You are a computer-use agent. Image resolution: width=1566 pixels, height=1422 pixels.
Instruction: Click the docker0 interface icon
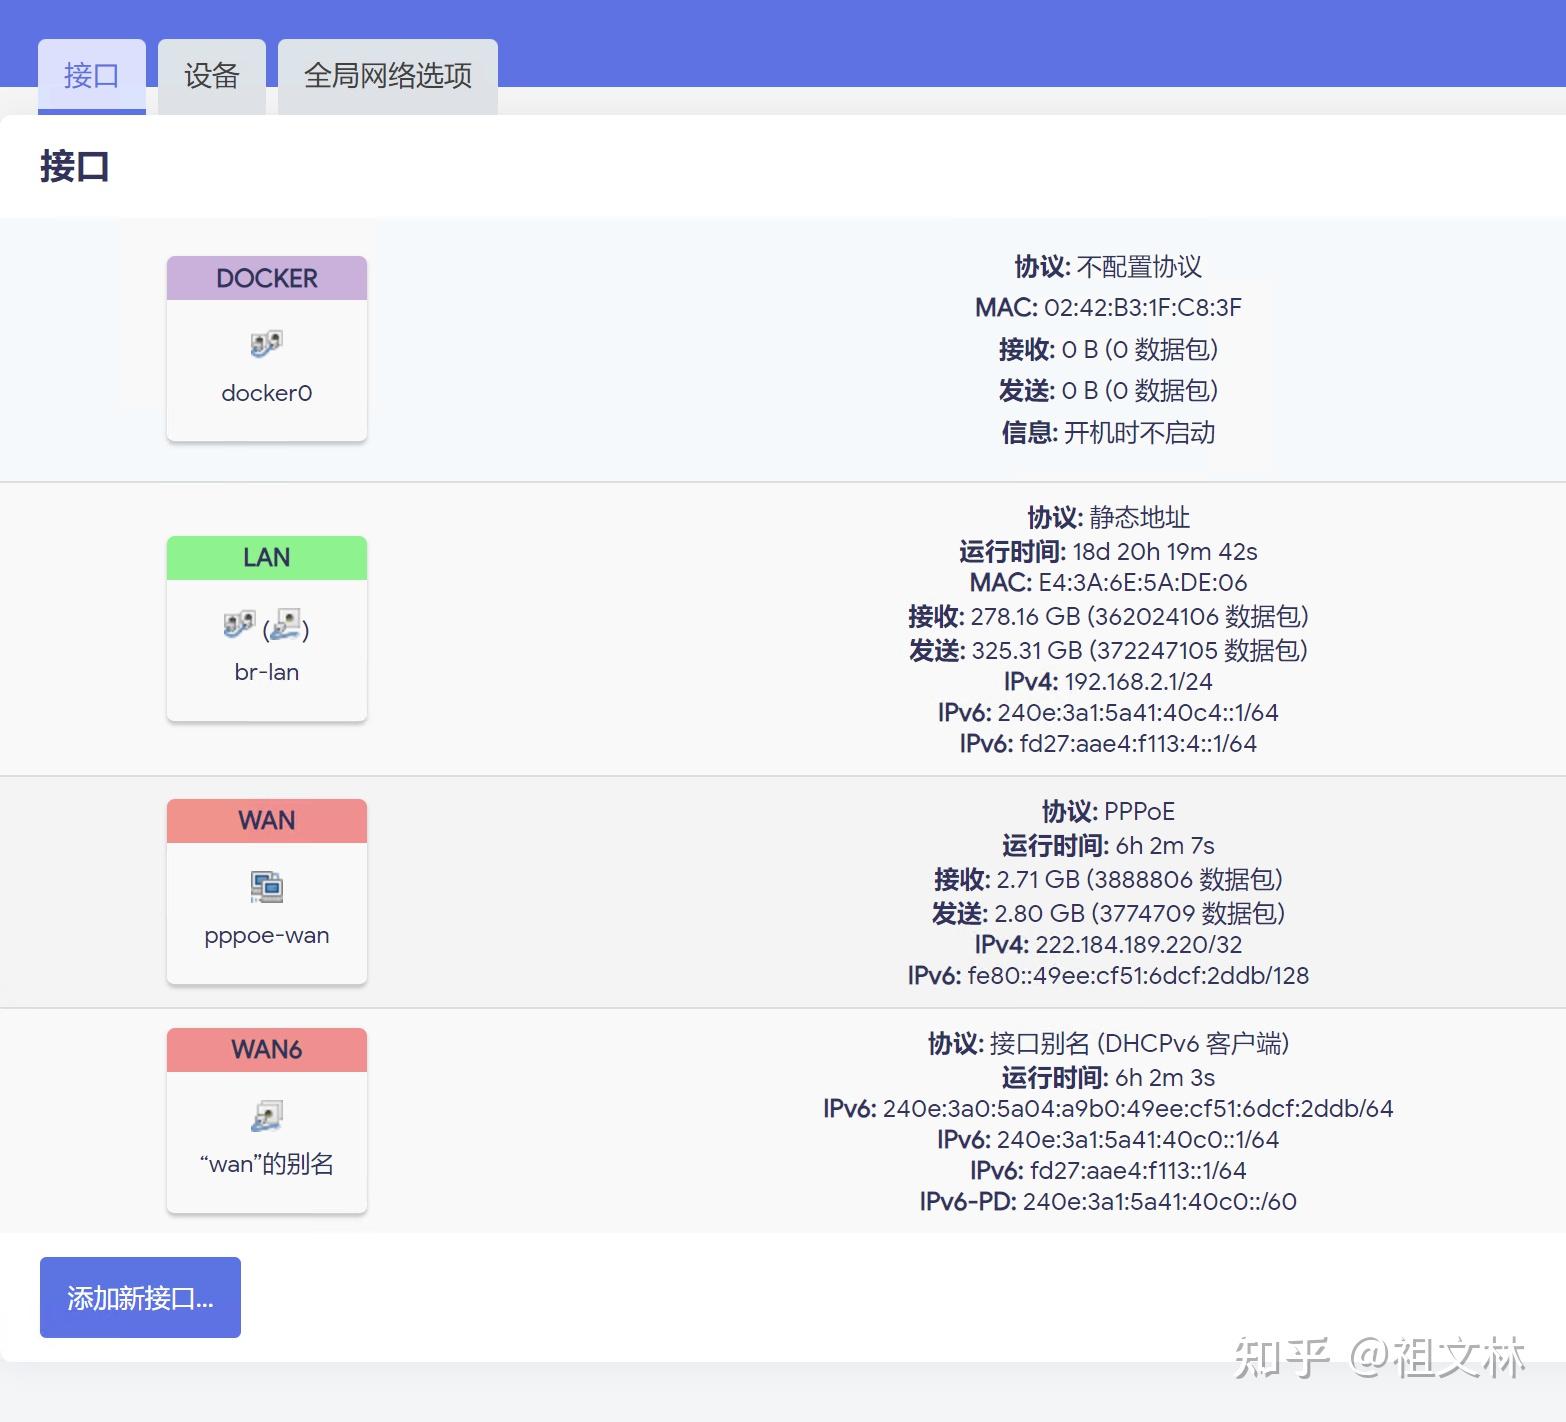pyautogui.click(x=265, y=343)
